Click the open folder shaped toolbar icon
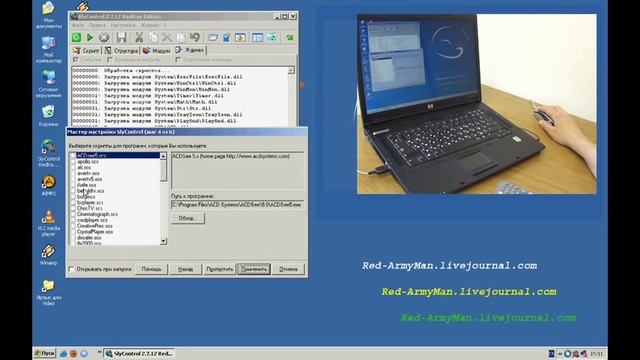Screen dimensions: 640x360 click(x=213, y=38)
